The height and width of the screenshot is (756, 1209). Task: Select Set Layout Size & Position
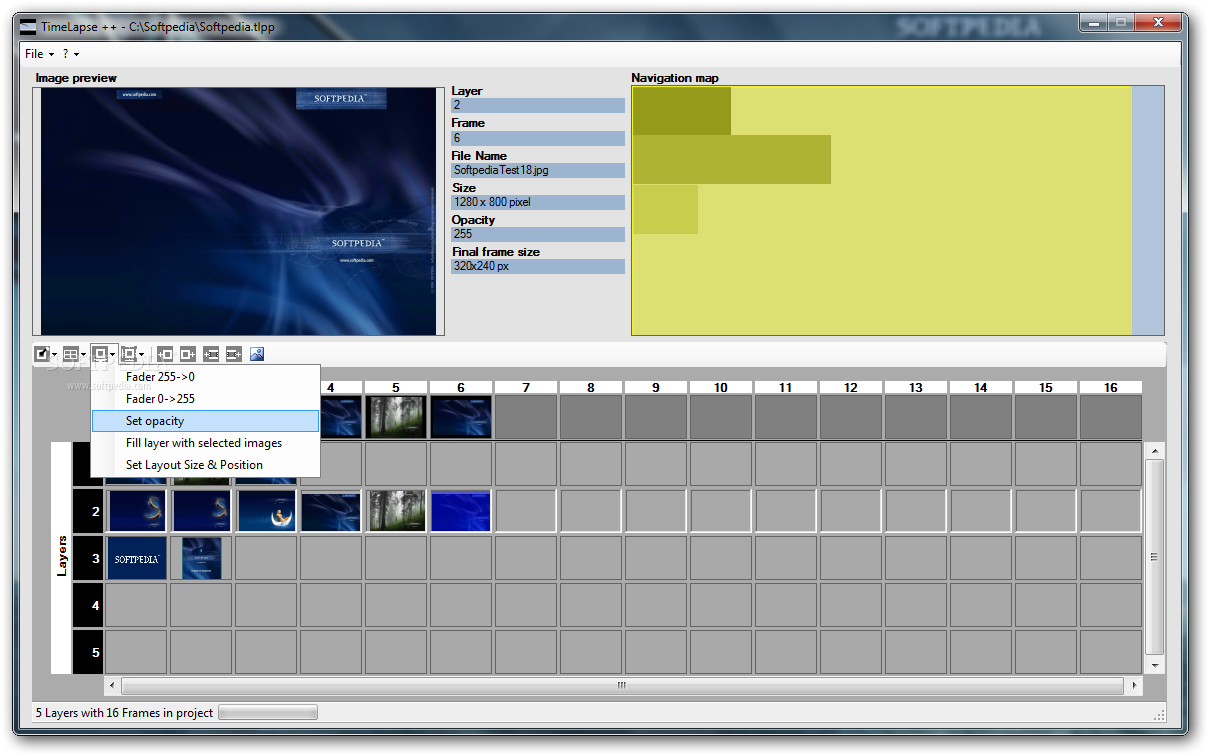(205, 465)
